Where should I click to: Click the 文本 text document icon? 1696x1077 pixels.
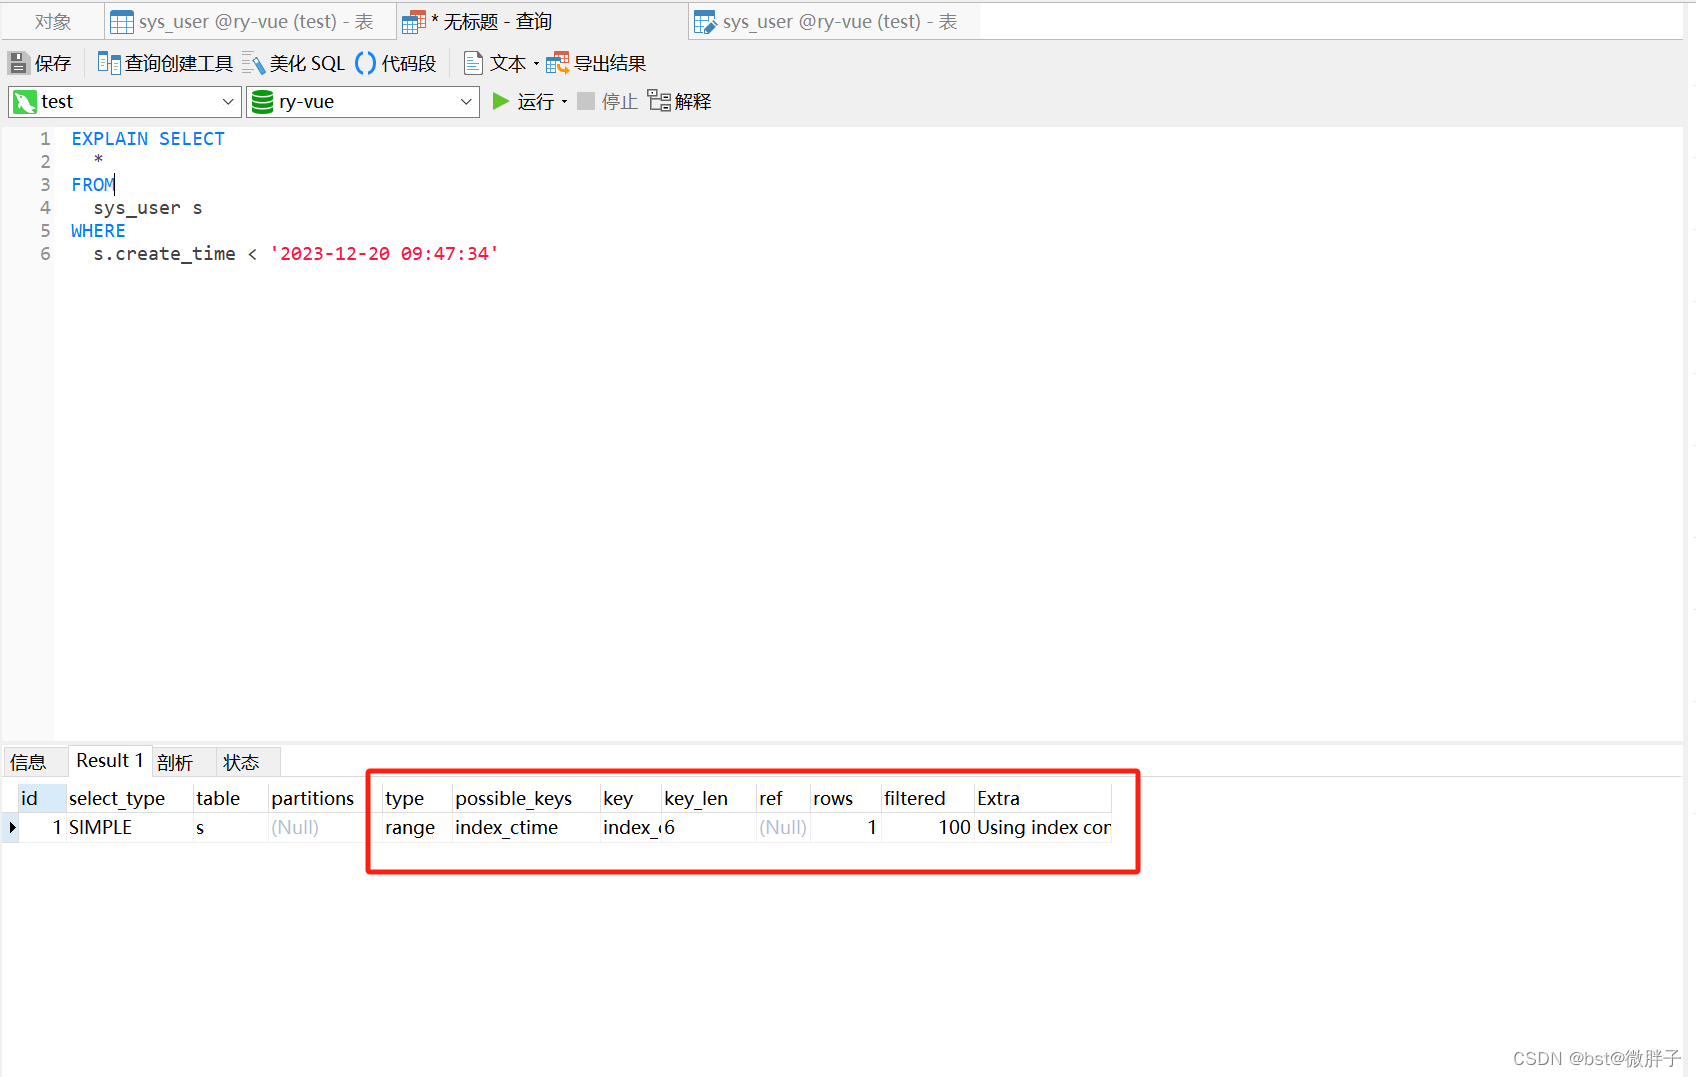(x=473, y=63)
